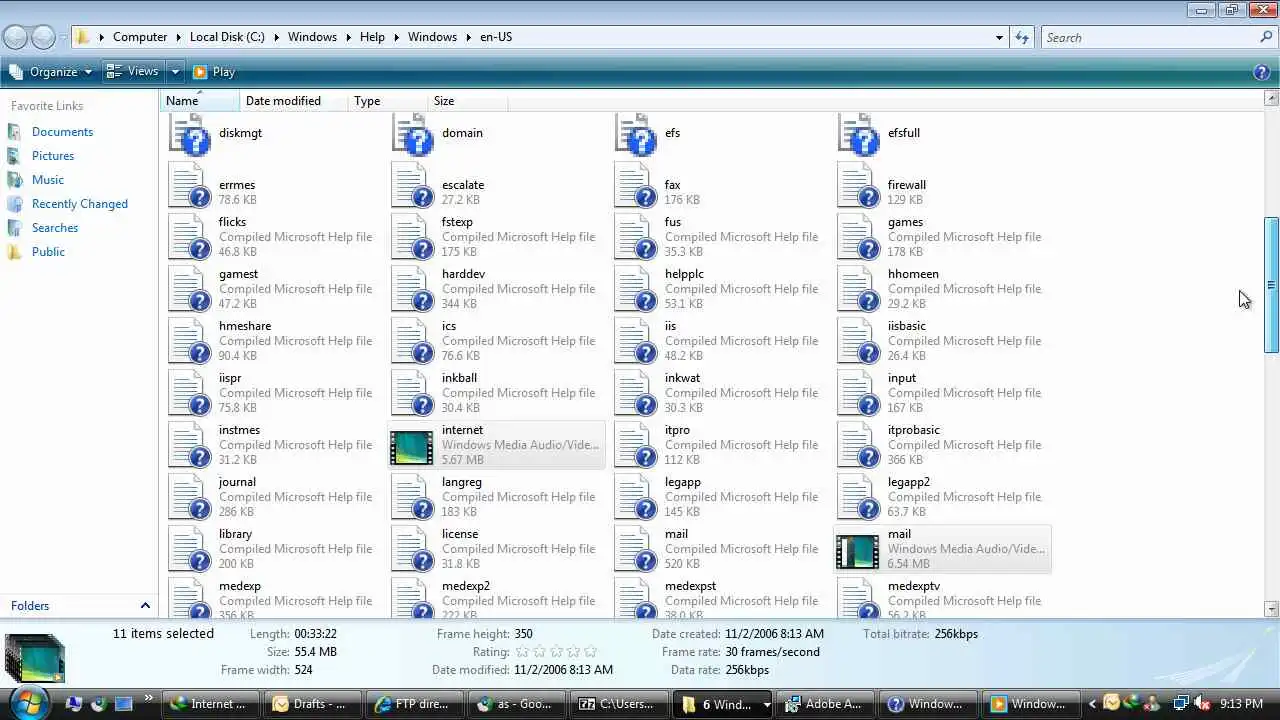Open the 6 Windows Explorer taskbar group
Image resolution: width=1280 pixels, height=720 pixels.
(x=725, y=704)
